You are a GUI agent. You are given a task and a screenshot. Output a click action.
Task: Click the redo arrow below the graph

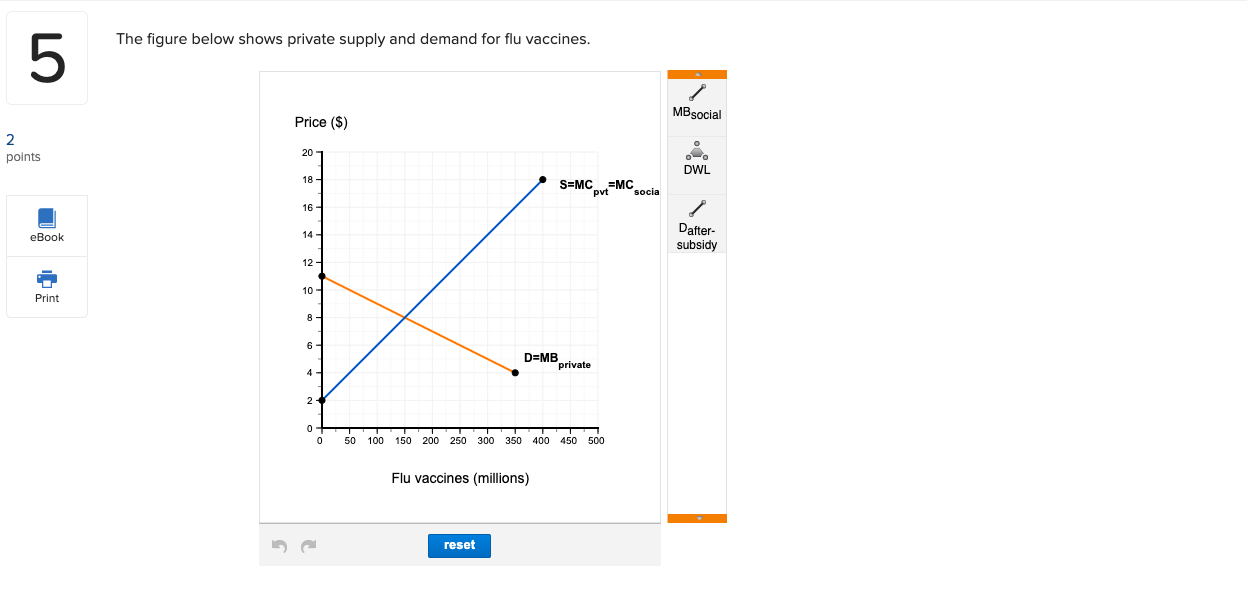pos(308,545)
